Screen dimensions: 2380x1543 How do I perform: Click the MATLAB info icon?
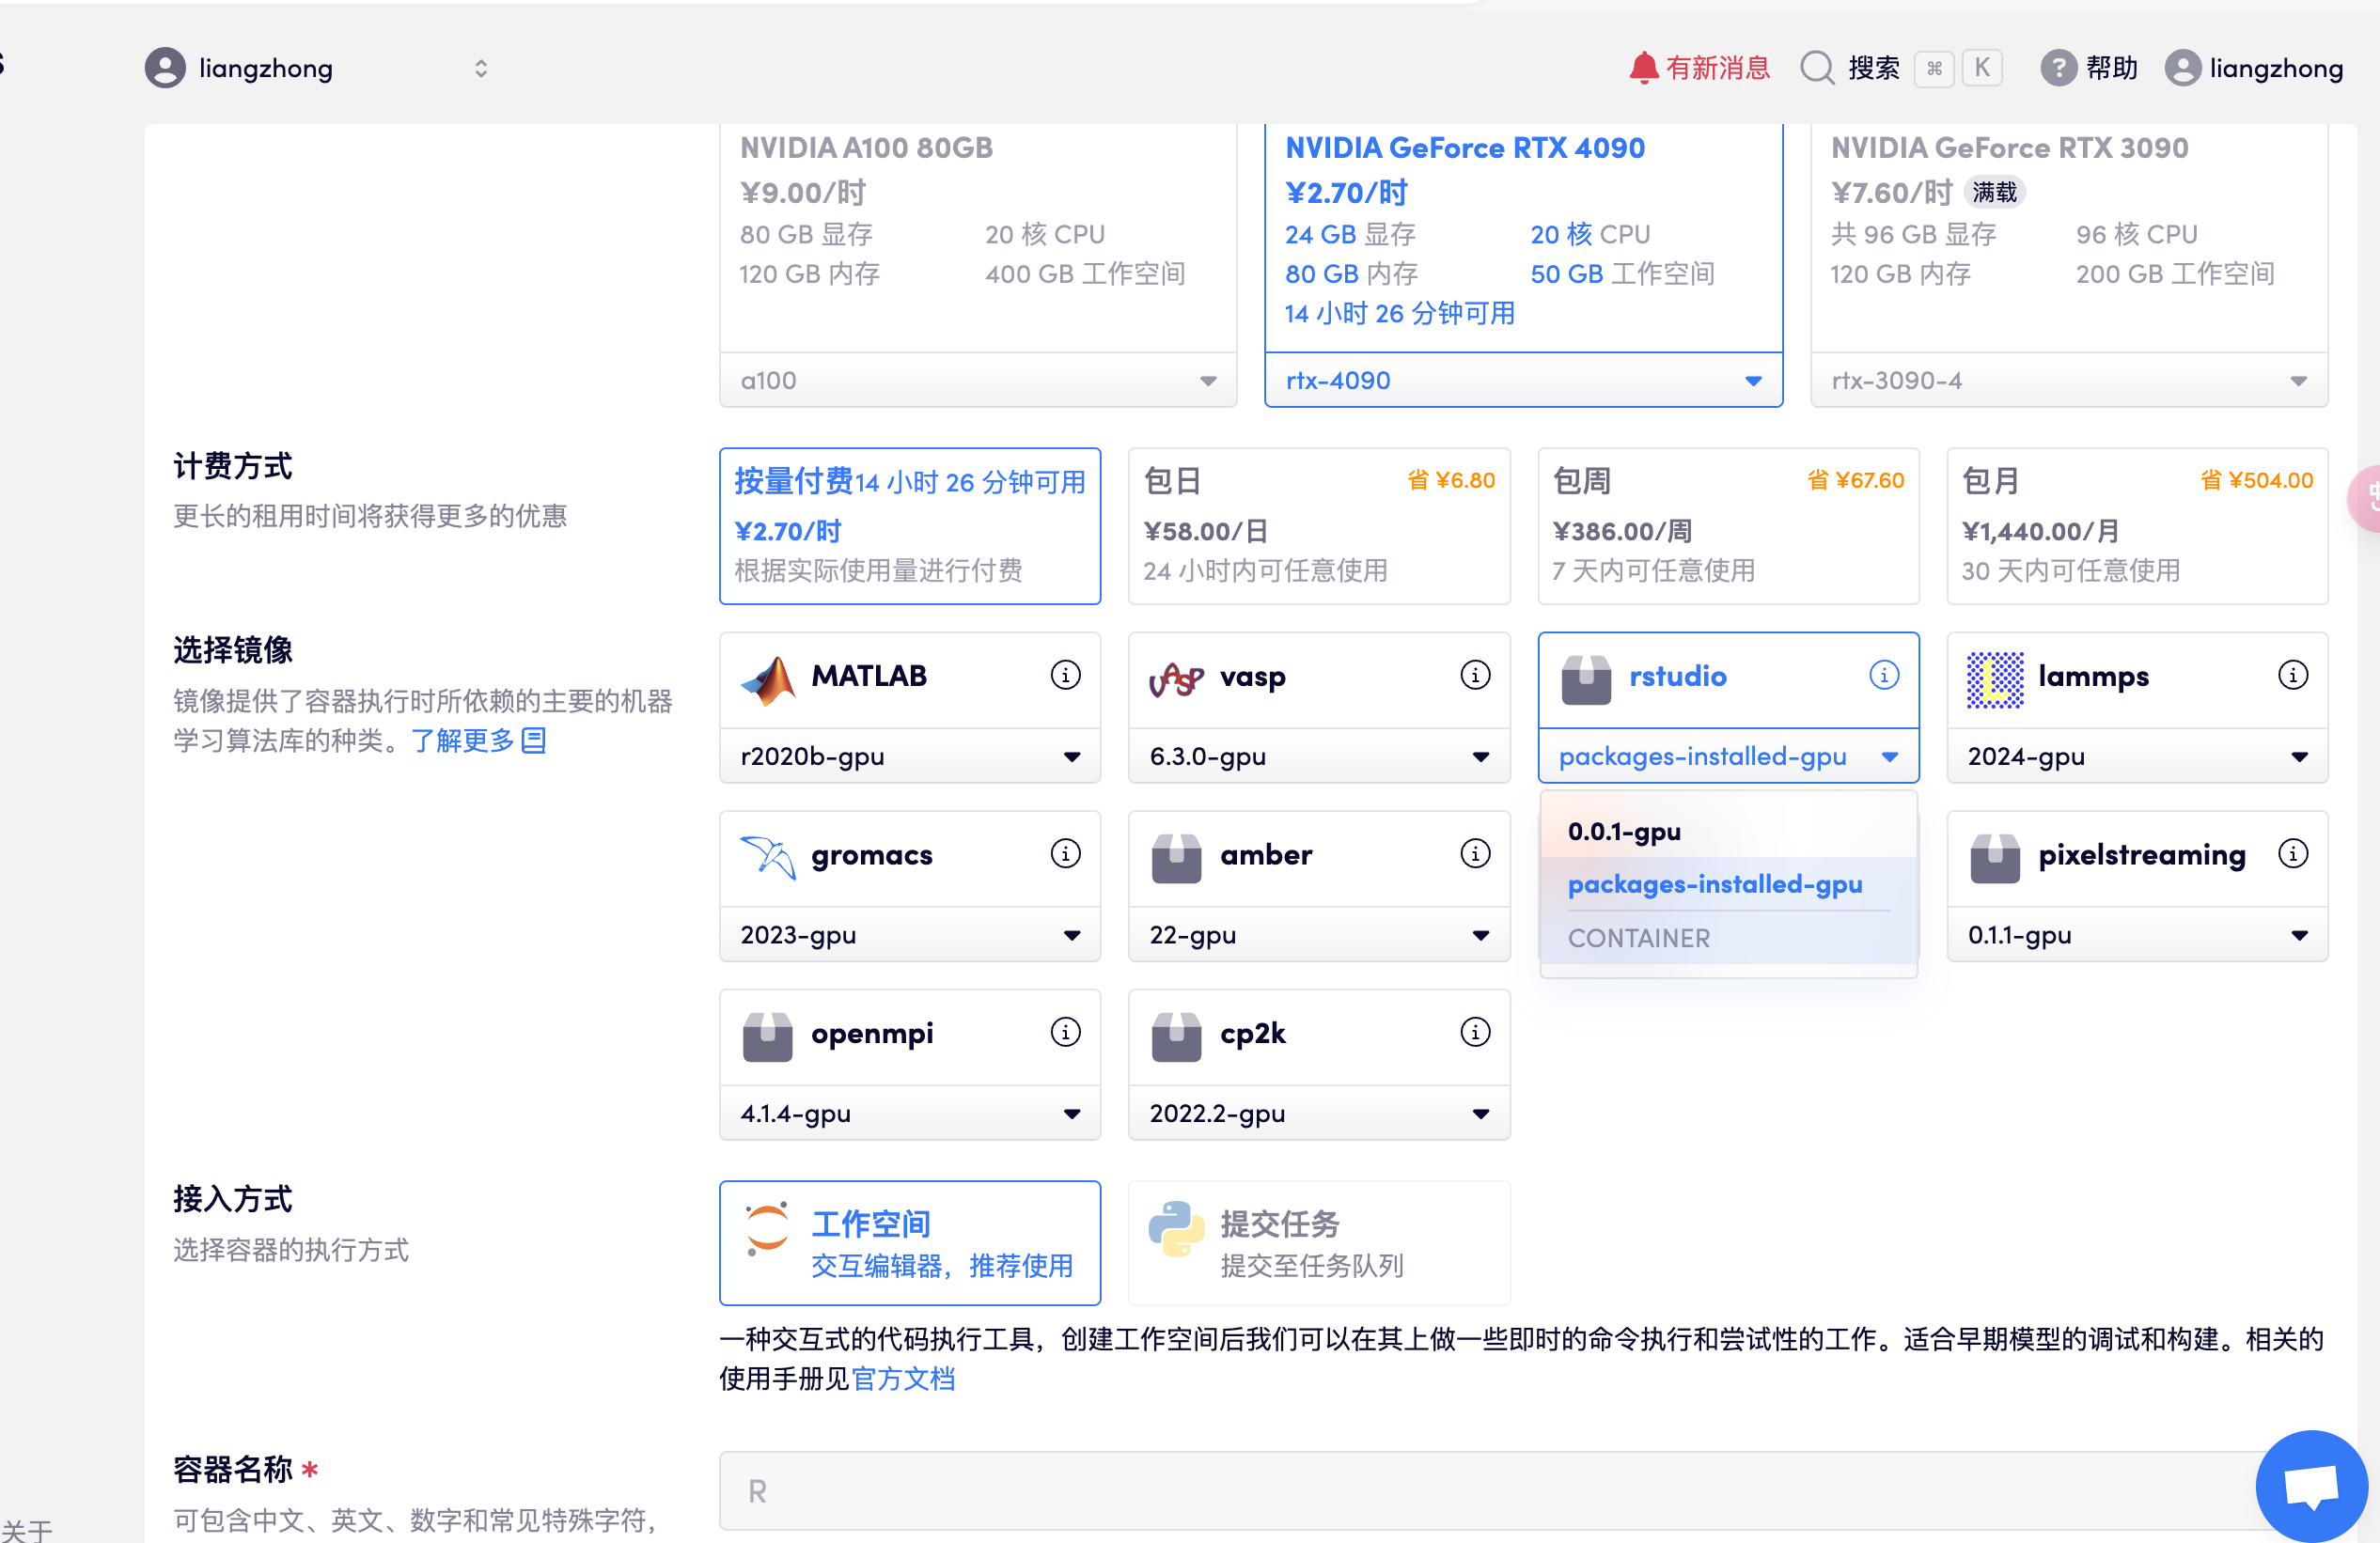tap(1065, 675)
